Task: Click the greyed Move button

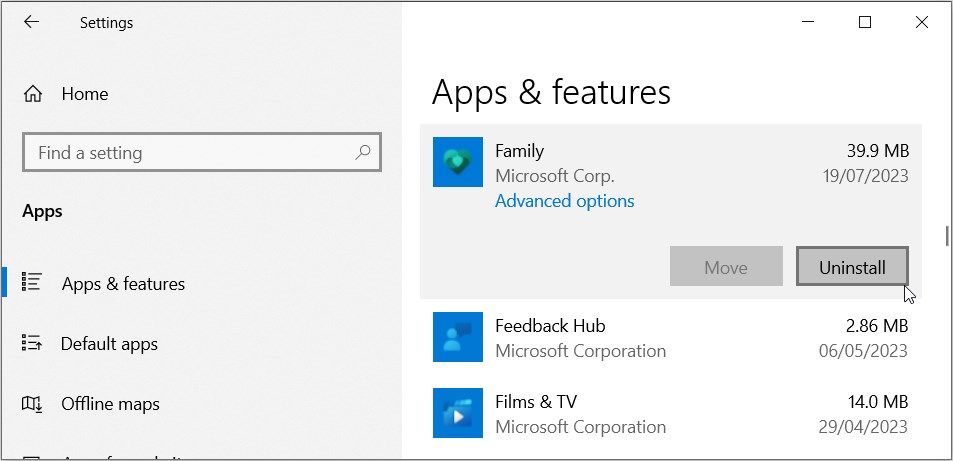Action: tap(726, 267)
